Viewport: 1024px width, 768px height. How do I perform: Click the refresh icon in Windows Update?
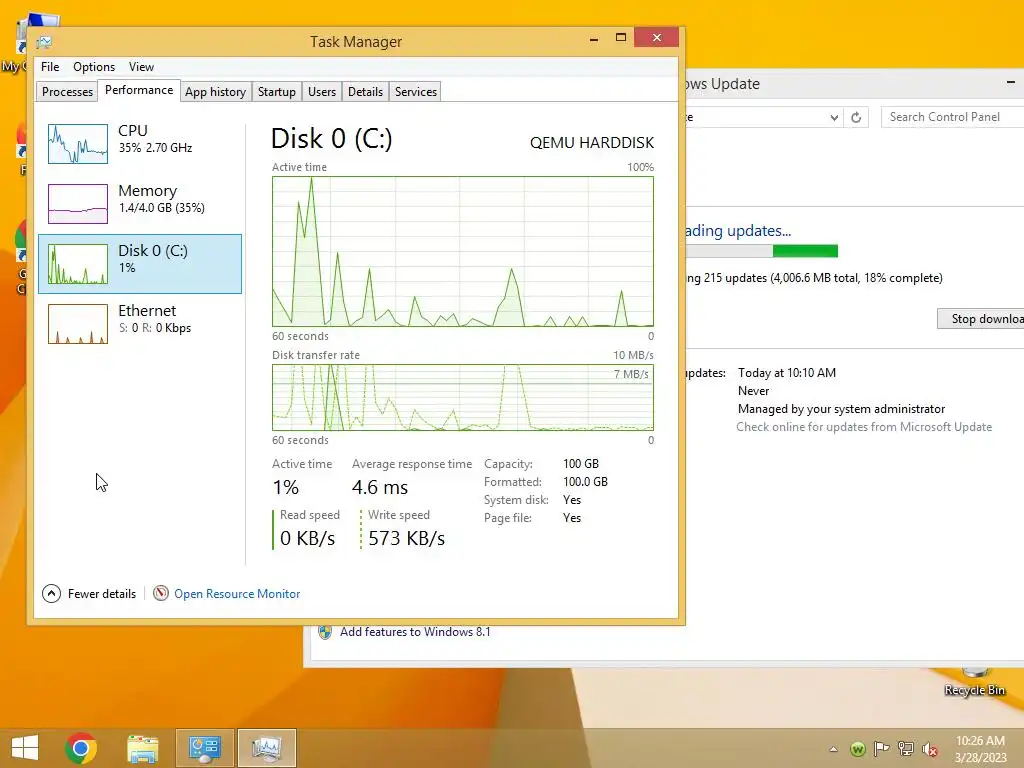(856, 118)
